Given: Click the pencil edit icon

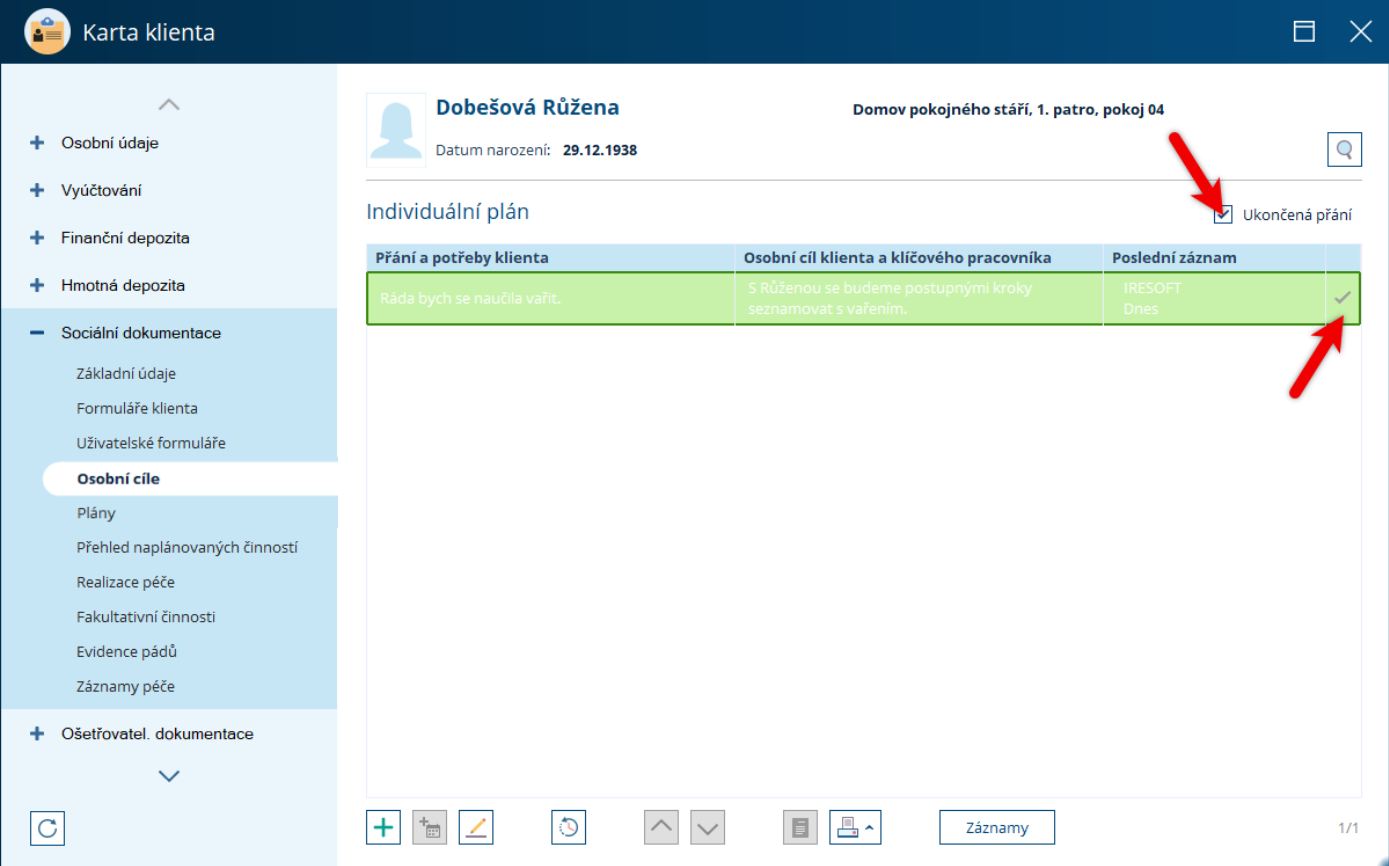Looking at the screenshot, I should pyautogui.click(x=476, y=827).
